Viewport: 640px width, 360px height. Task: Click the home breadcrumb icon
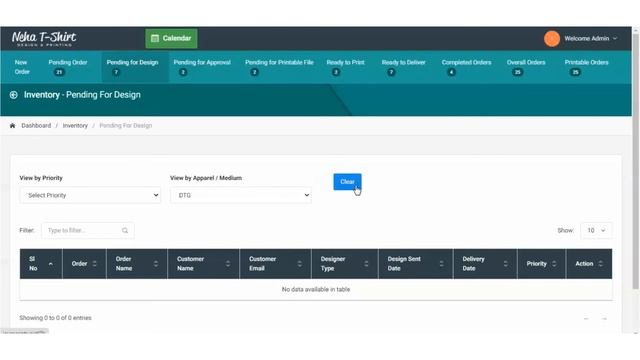(12, 126)
